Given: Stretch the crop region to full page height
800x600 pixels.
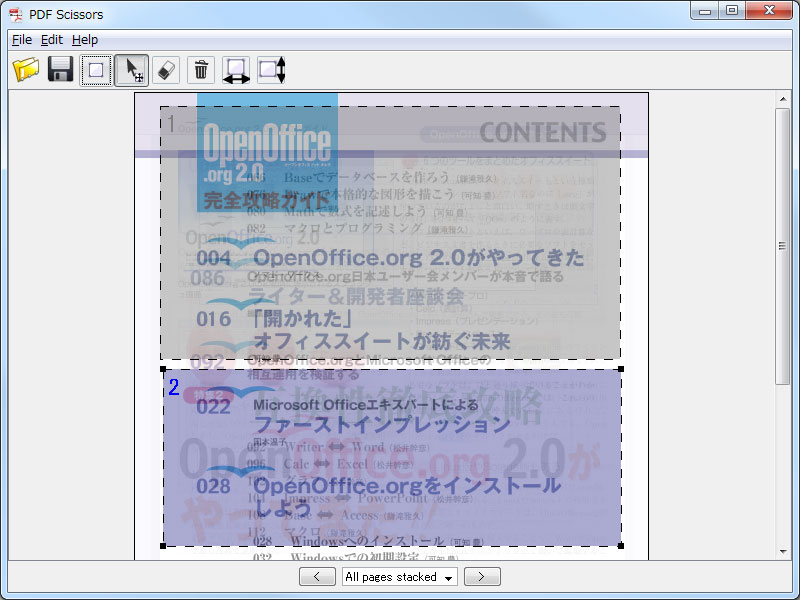Looking at the screenshot, I should pyautogui.click(x=270, y=70).
